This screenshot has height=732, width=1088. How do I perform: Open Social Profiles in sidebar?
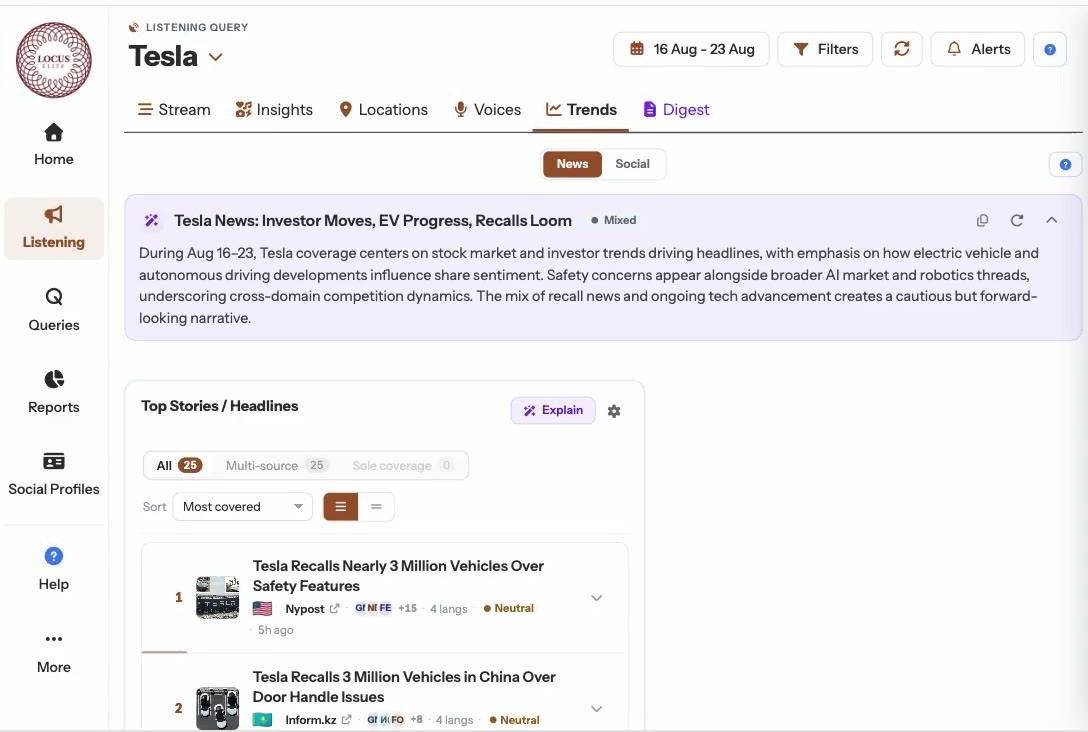[x=53, y=474]
